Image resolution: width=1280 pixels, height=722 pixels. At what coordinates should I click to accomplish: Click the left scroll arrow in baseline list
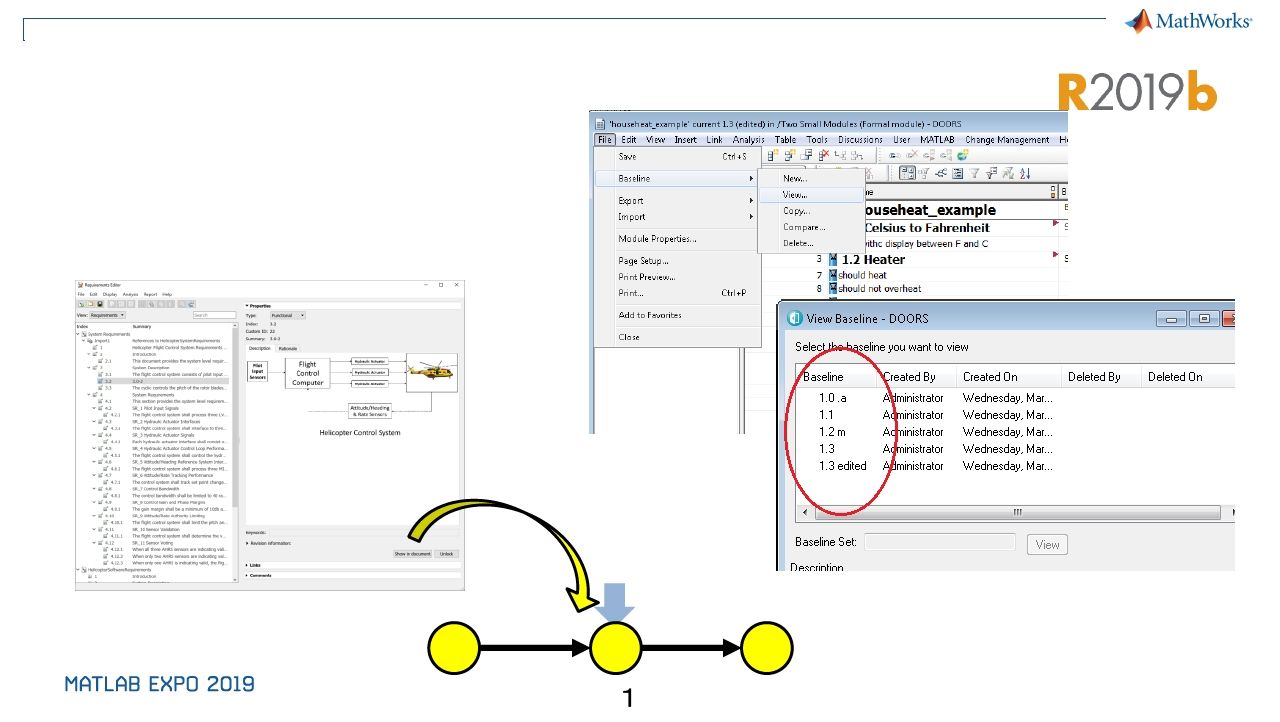point(804,512)
